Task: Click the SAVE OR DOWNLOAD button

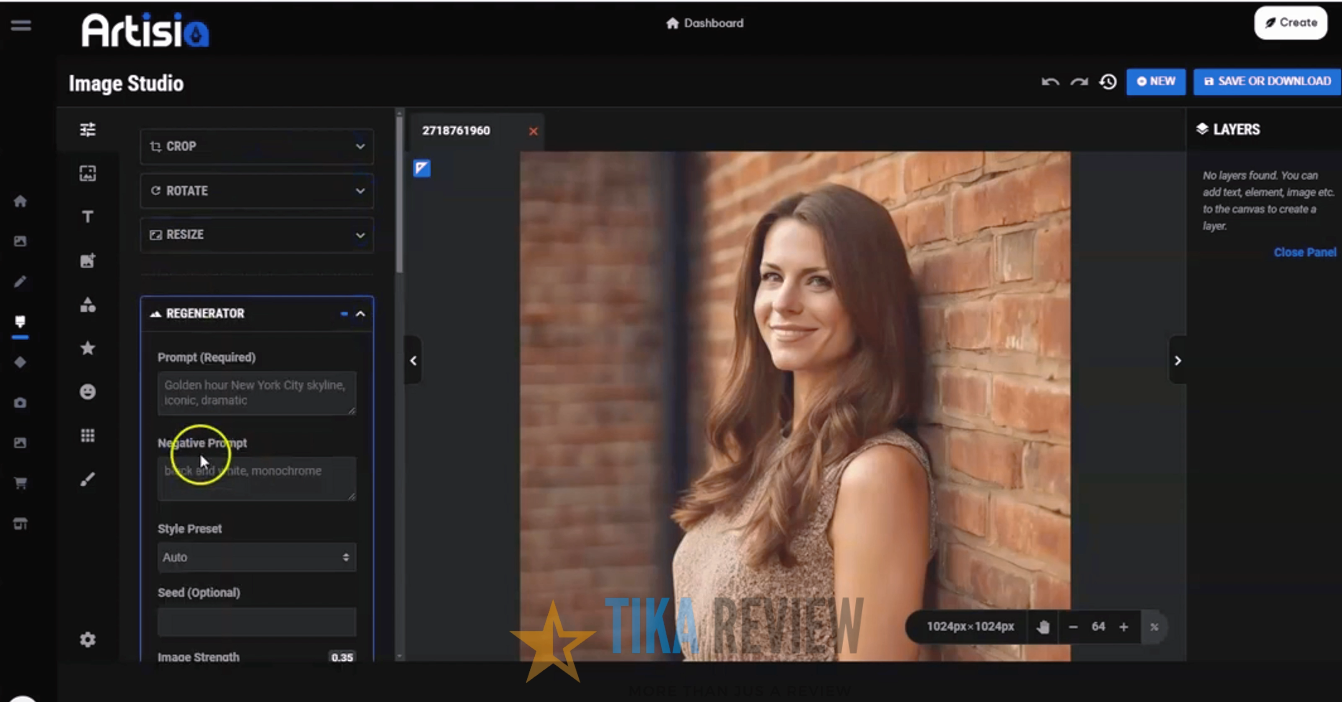Action: click(1267, 81)
